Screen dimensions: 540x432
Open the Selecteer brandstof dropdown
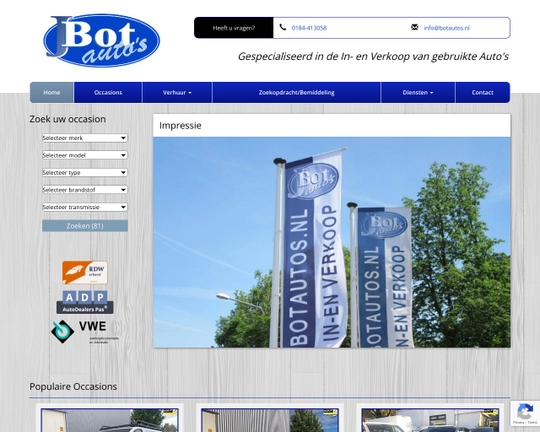click(85, 189)
